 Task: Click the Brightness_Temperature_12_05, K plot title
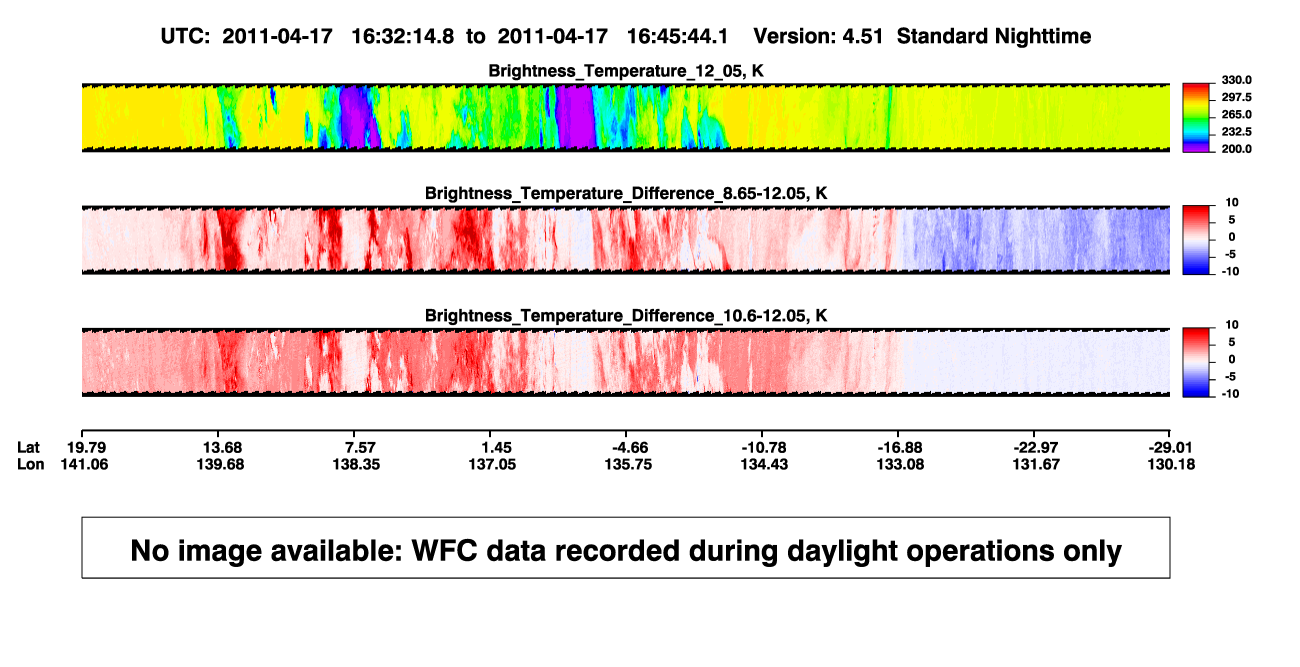626,71
